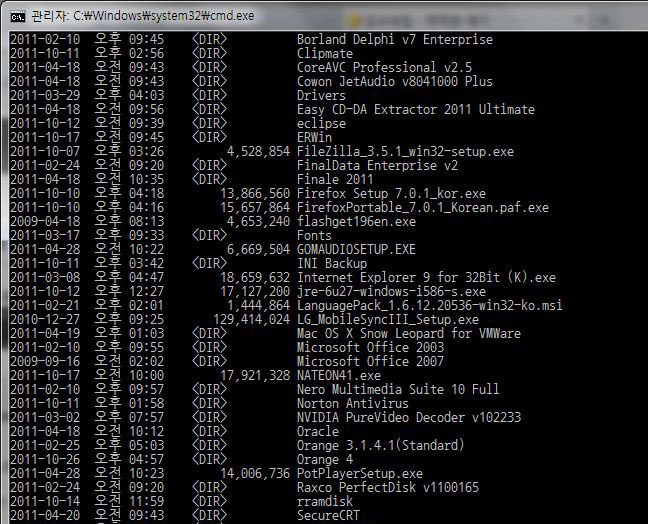648x524 pixels.
Task: Click date '2010-12-27' of LG_MobileSync row
Action: pos(45,320)
